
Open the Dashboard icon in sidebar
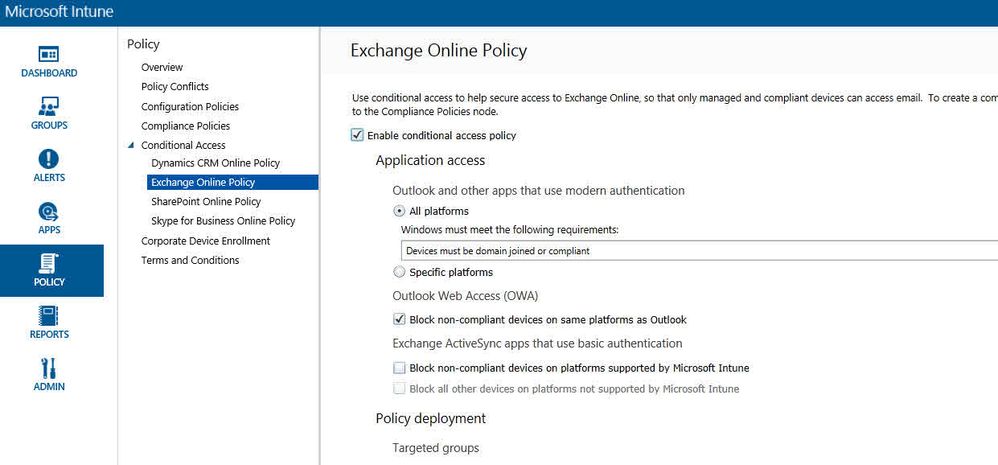click(x=49, y=53)
